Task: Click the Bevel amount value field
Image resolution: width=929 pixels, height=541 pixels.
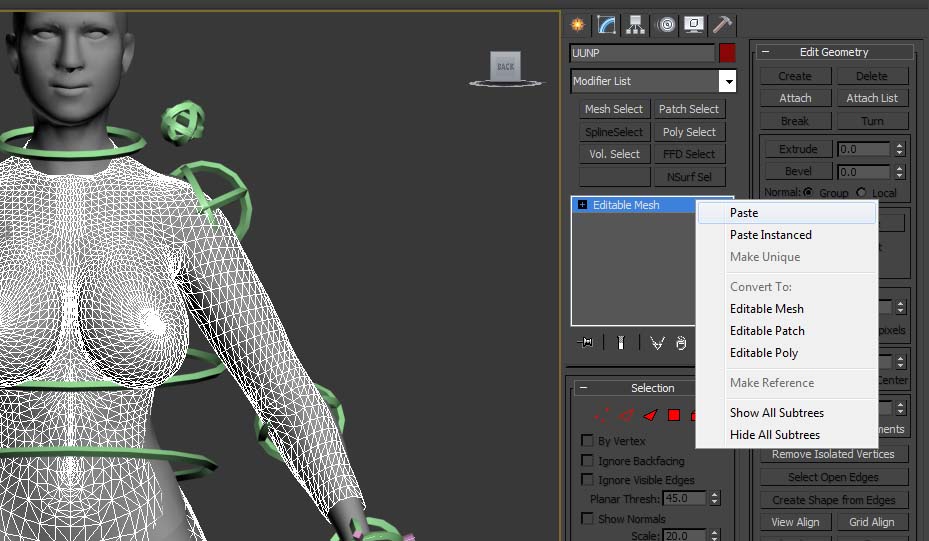Action: coord(864,172)
